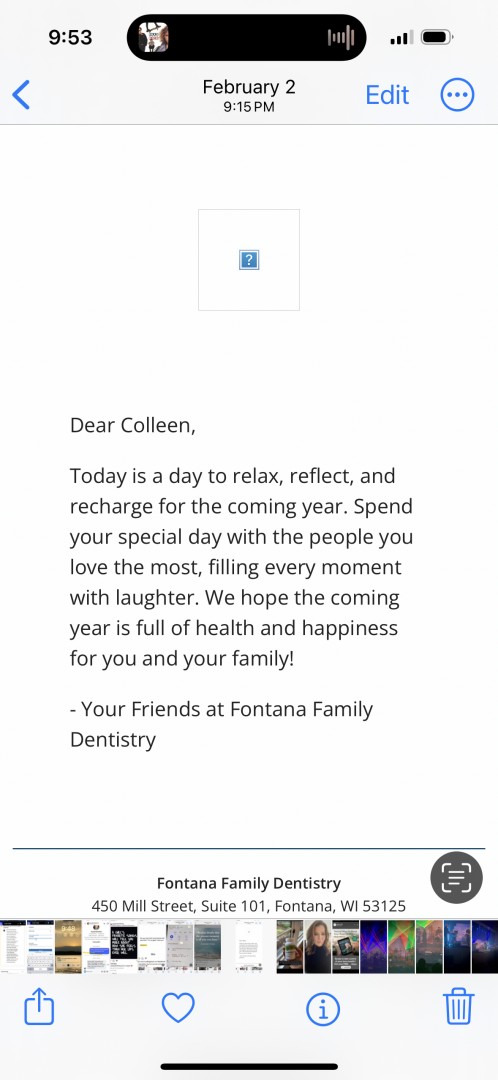Delete the photo using trash icon

[x=458, y=1007]
